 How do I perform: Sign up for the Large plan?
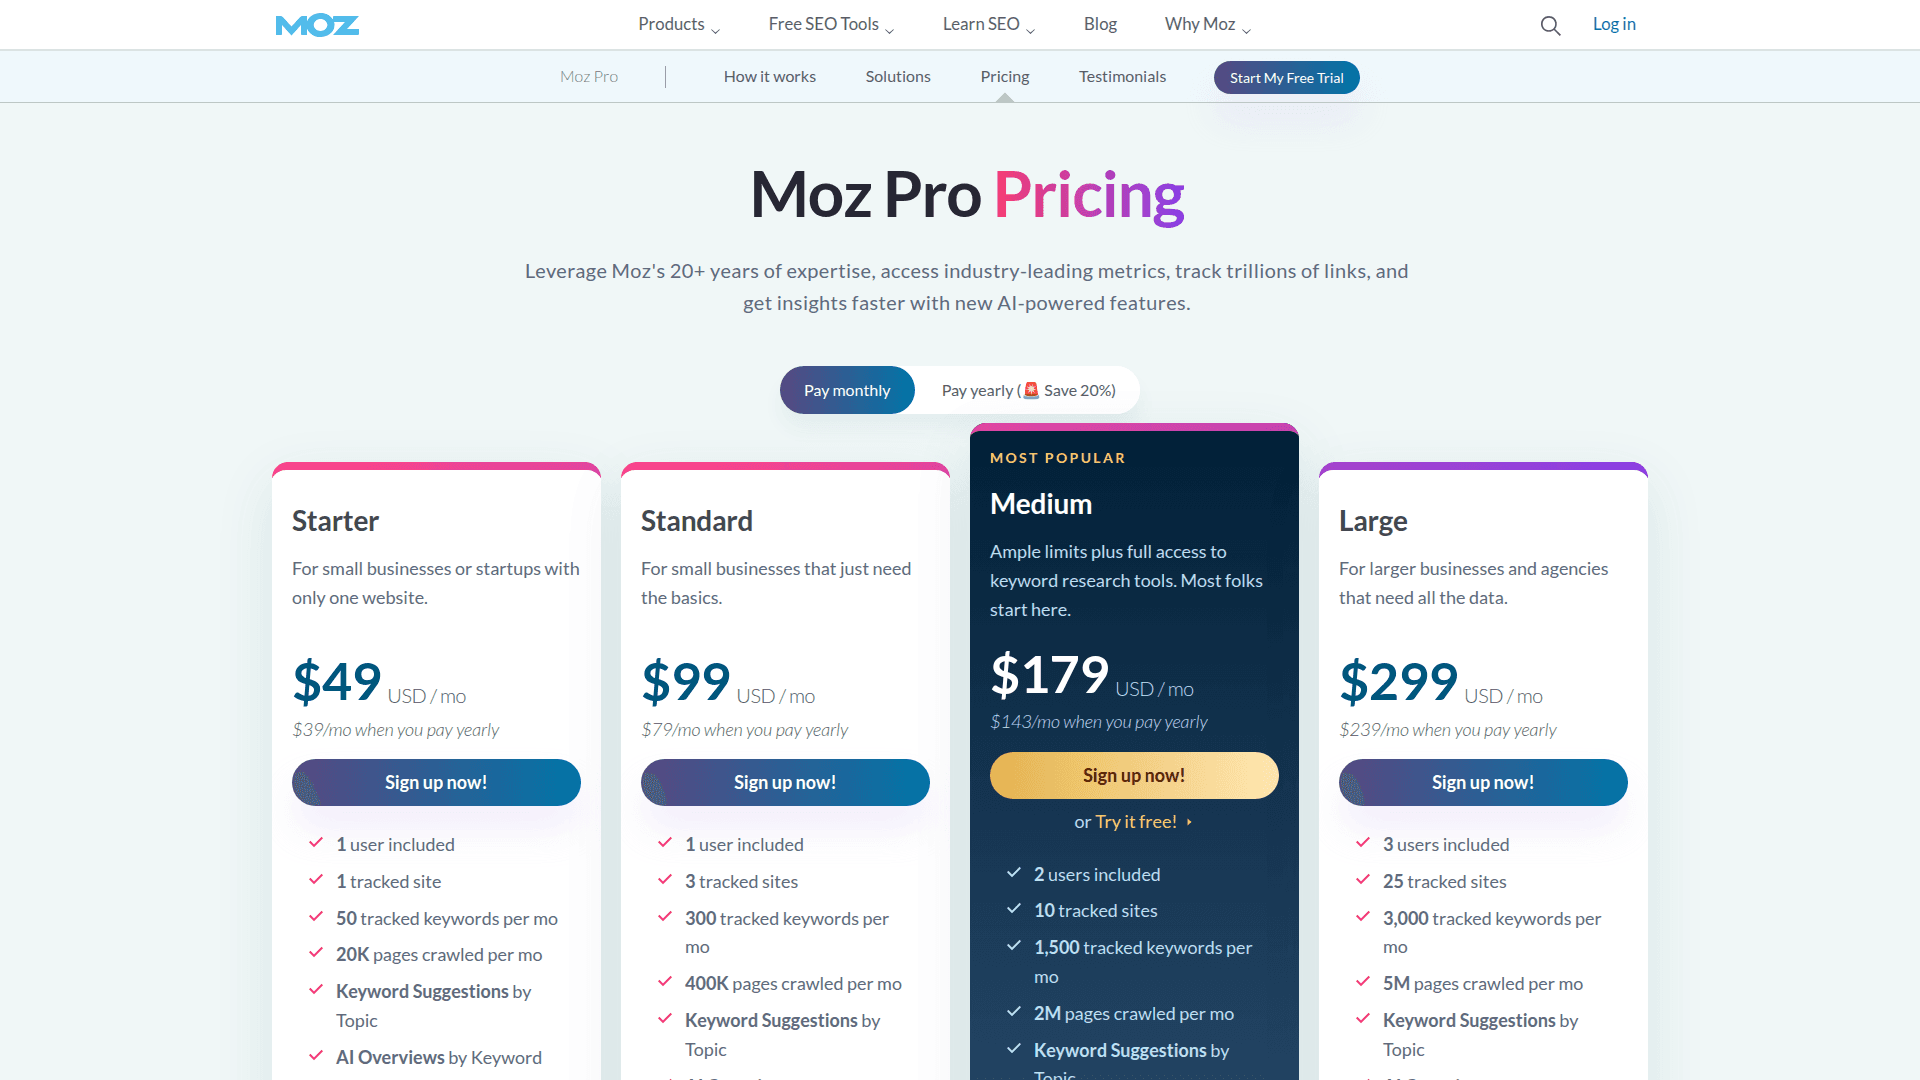(x=1483, y=782)
